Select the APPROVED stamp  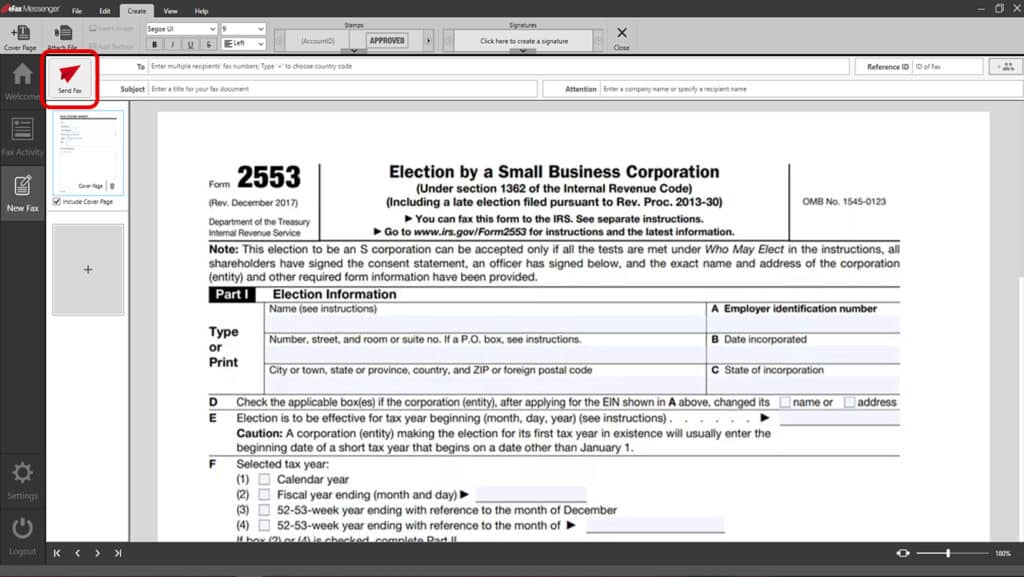(x=387, y=41)
